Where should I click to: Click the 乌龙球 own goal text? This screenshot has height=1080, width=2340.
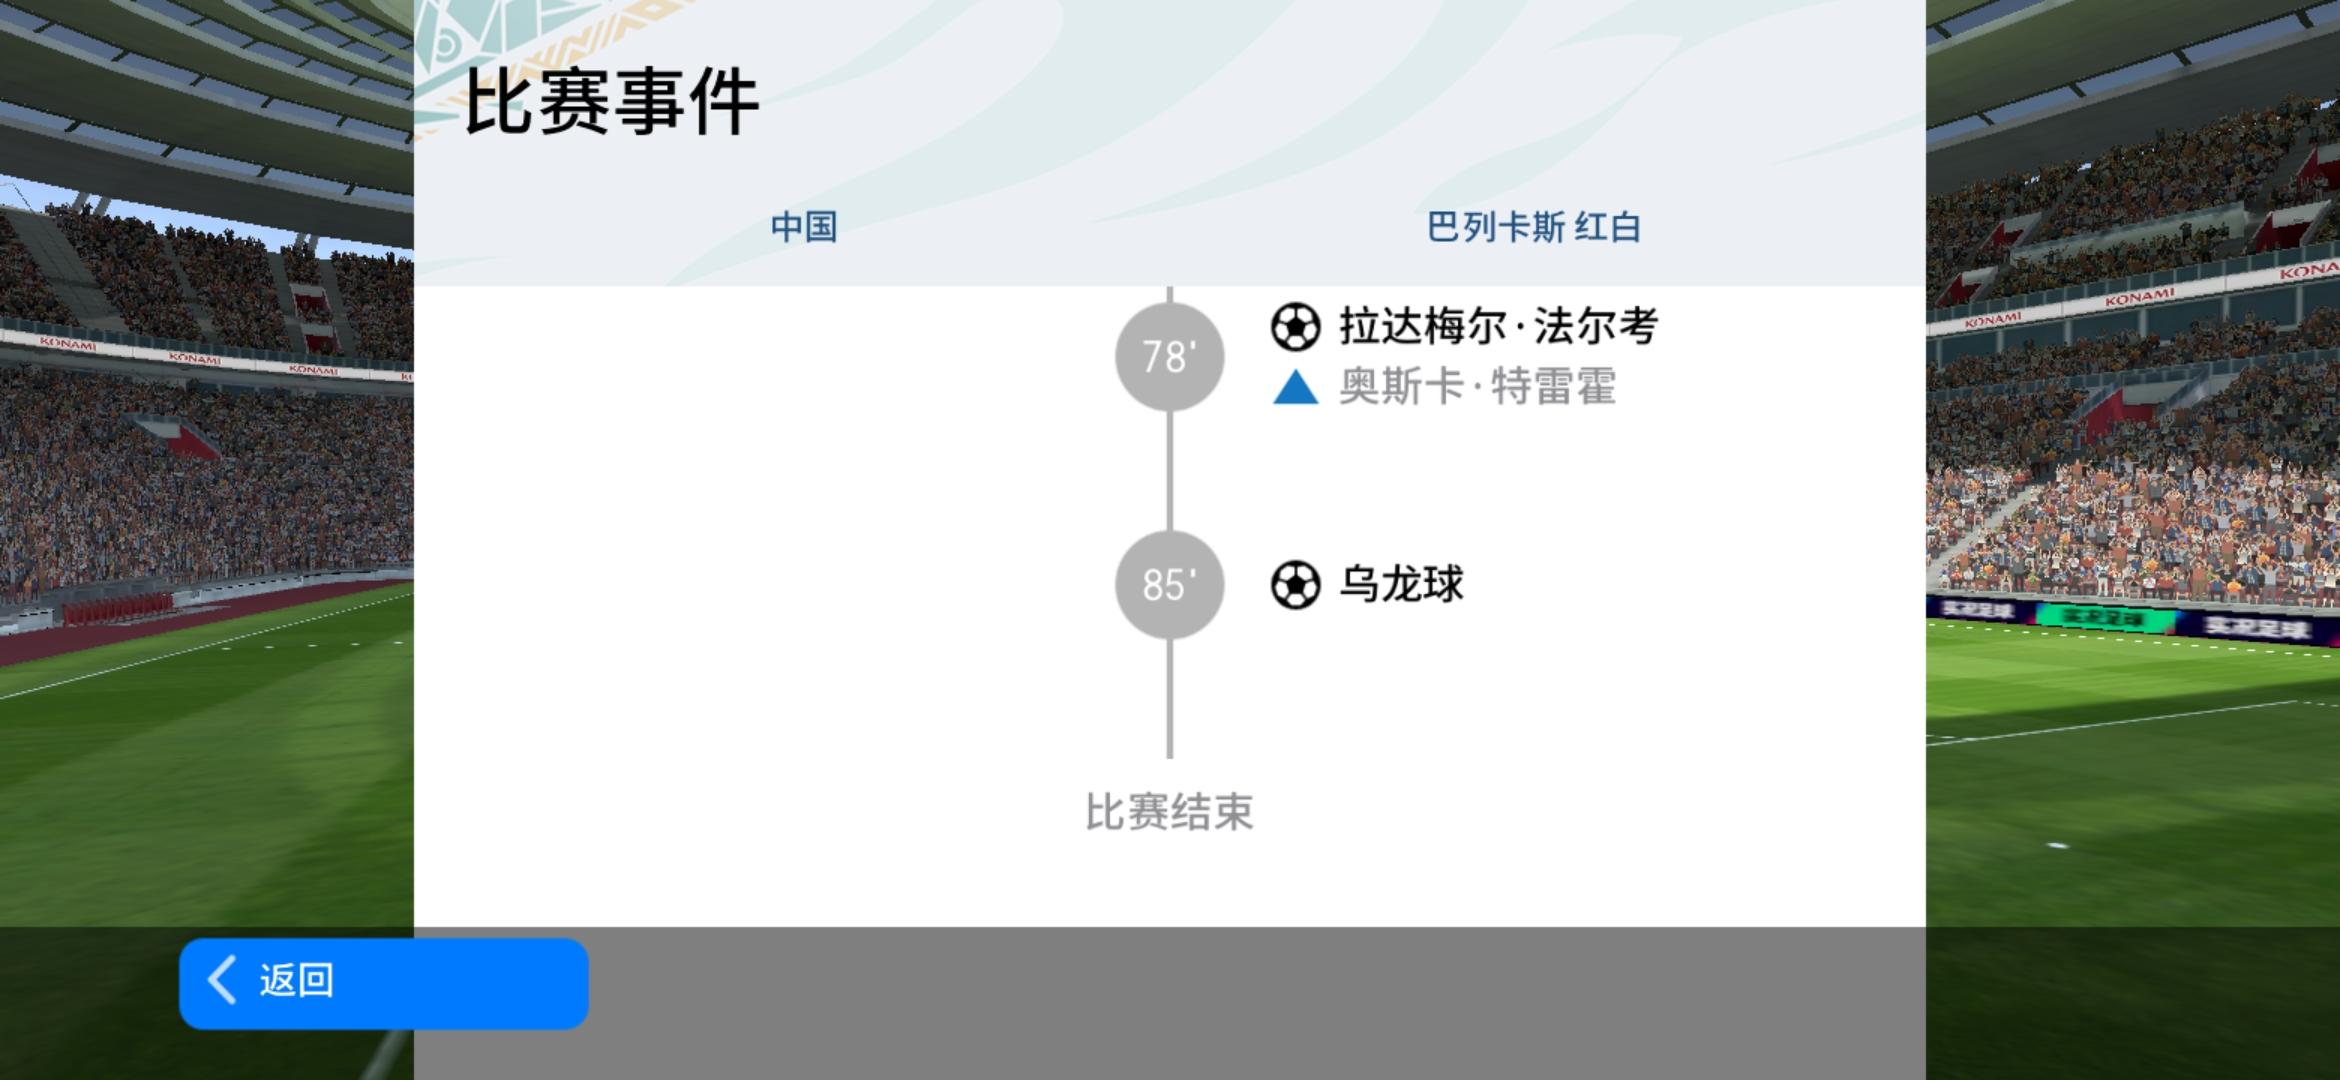coord(1401,585)
